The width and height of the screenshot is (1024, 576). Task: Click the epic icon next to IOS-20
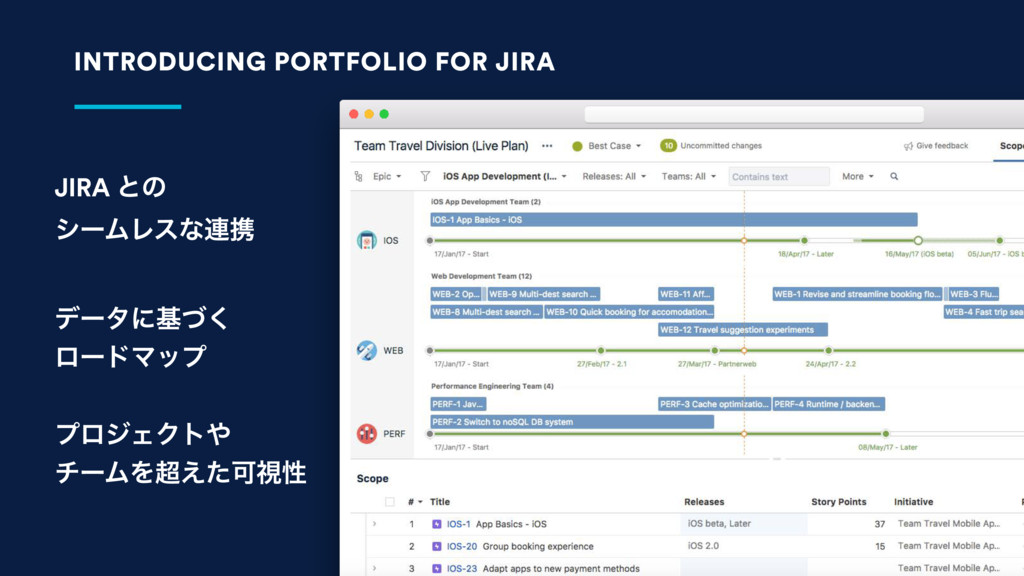(x=437, y=546)
